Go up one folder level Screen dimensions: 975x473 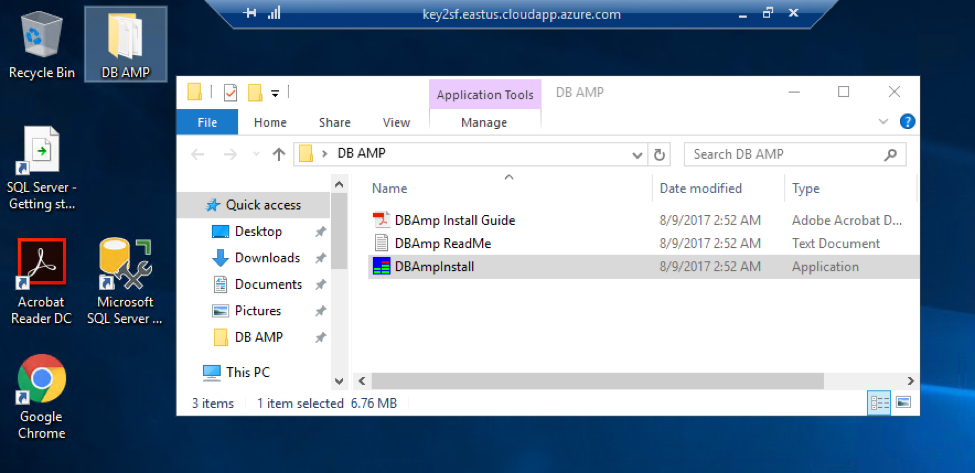click(279, 154)
